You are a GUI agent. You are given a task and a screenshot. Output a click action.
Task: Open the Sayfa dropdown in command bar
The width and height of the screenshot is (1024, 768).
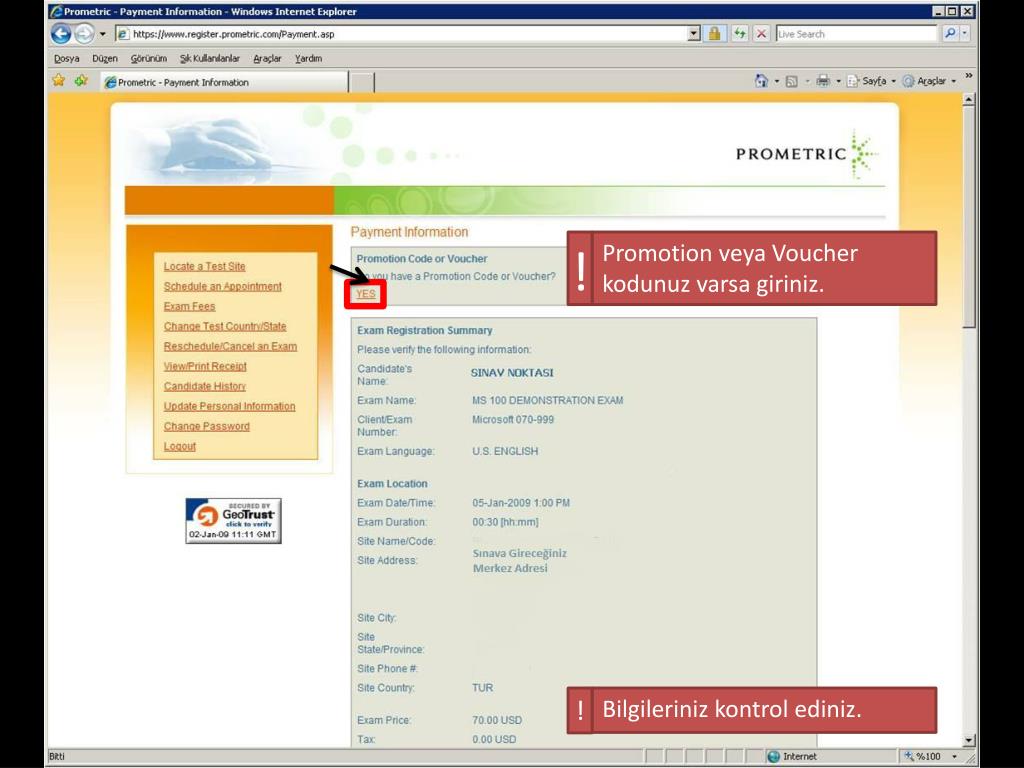coord(871,81)
